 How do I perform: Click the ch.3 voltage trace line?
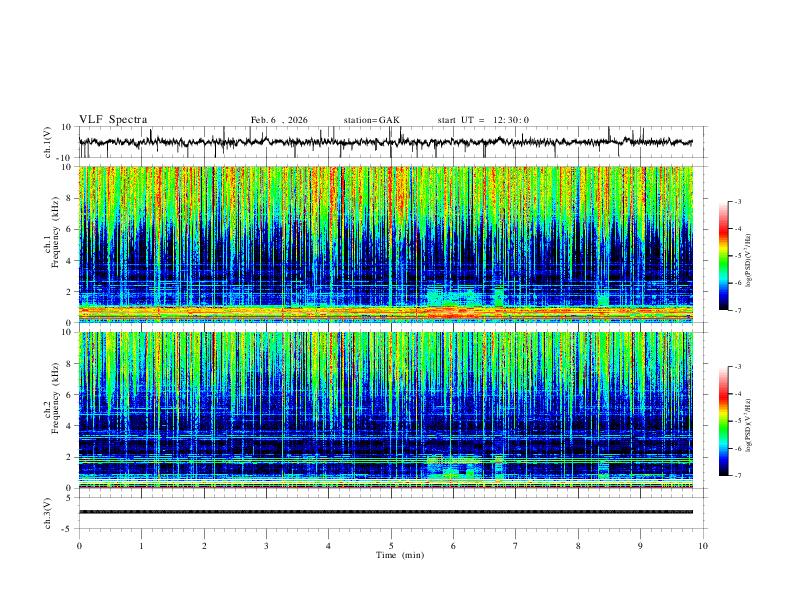pyautogui.click(x=385, y=512)
